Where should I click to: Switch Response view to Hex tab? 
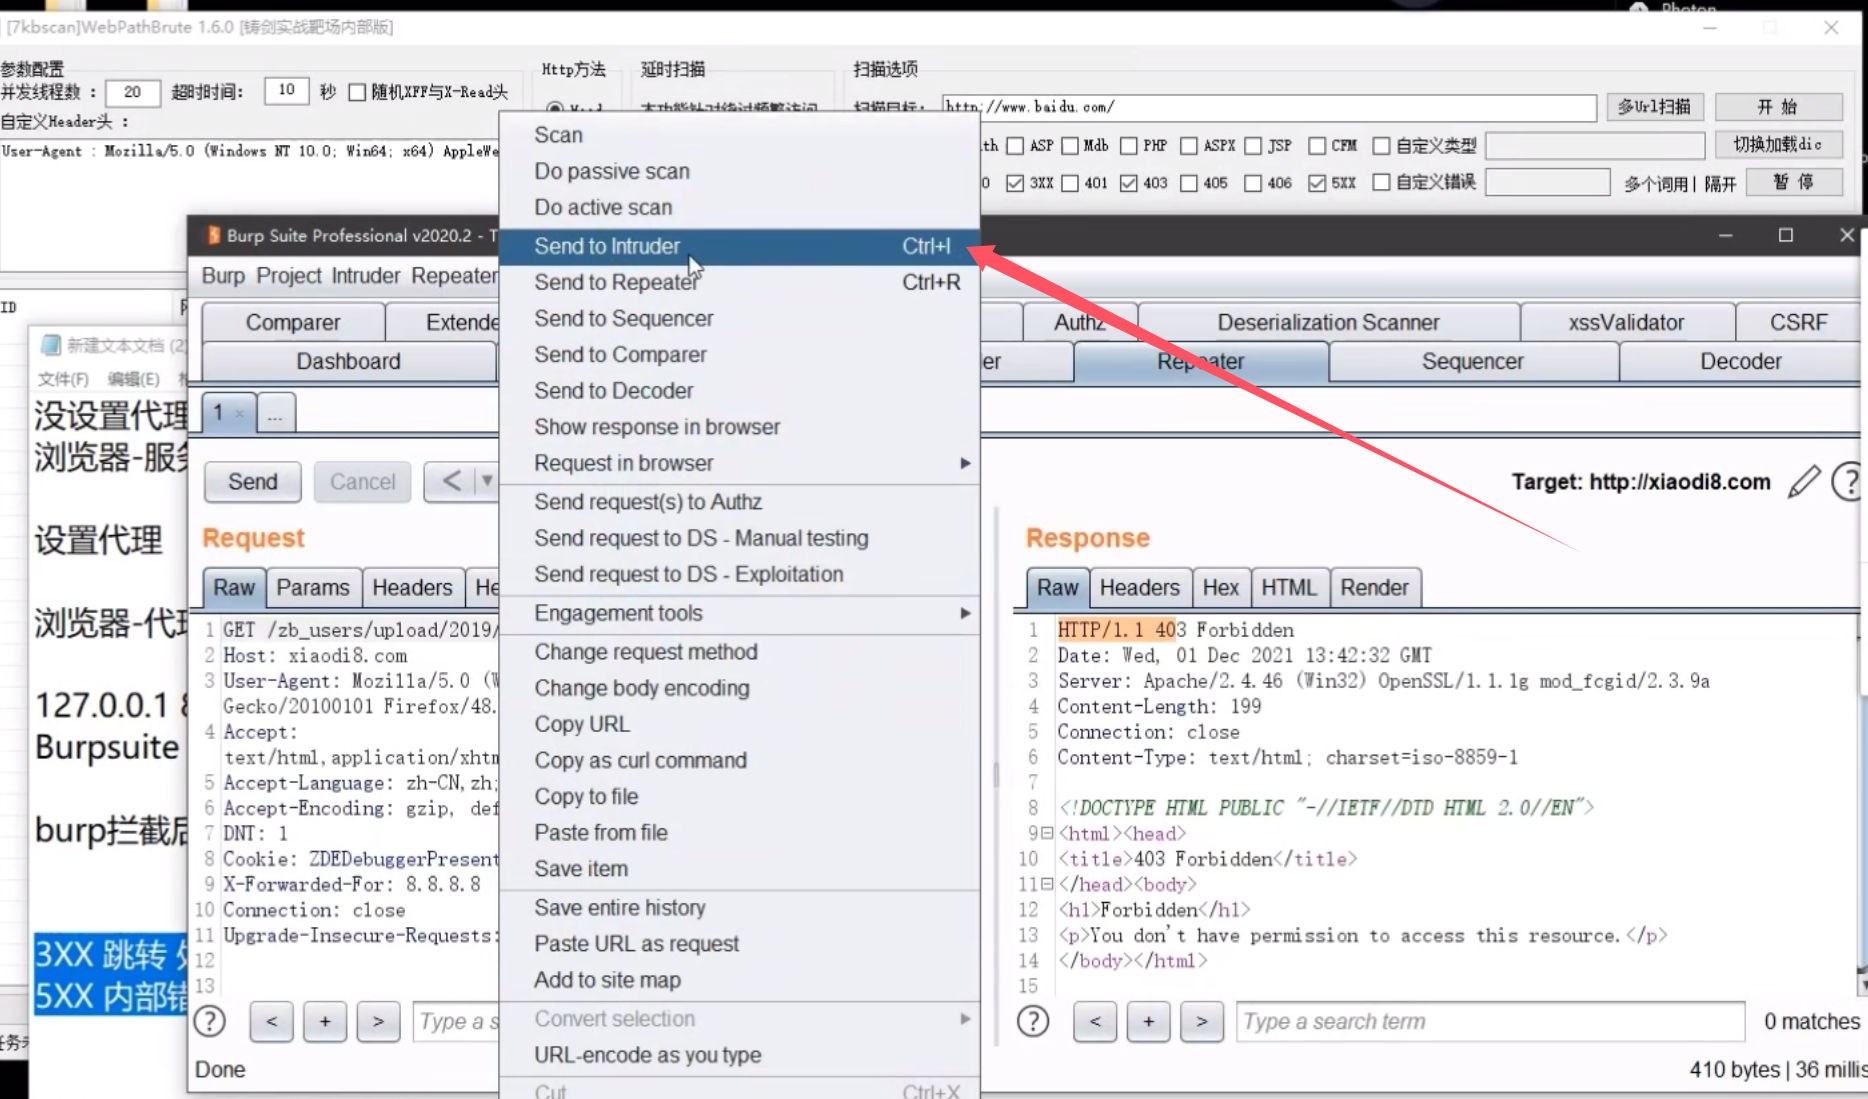1220,588
